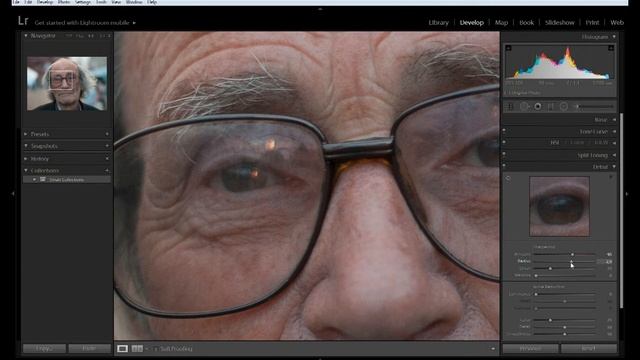Select the Fill zoom option in Navigator
The width and height of the screenshot is (640, 360).
tap(80, 36)
